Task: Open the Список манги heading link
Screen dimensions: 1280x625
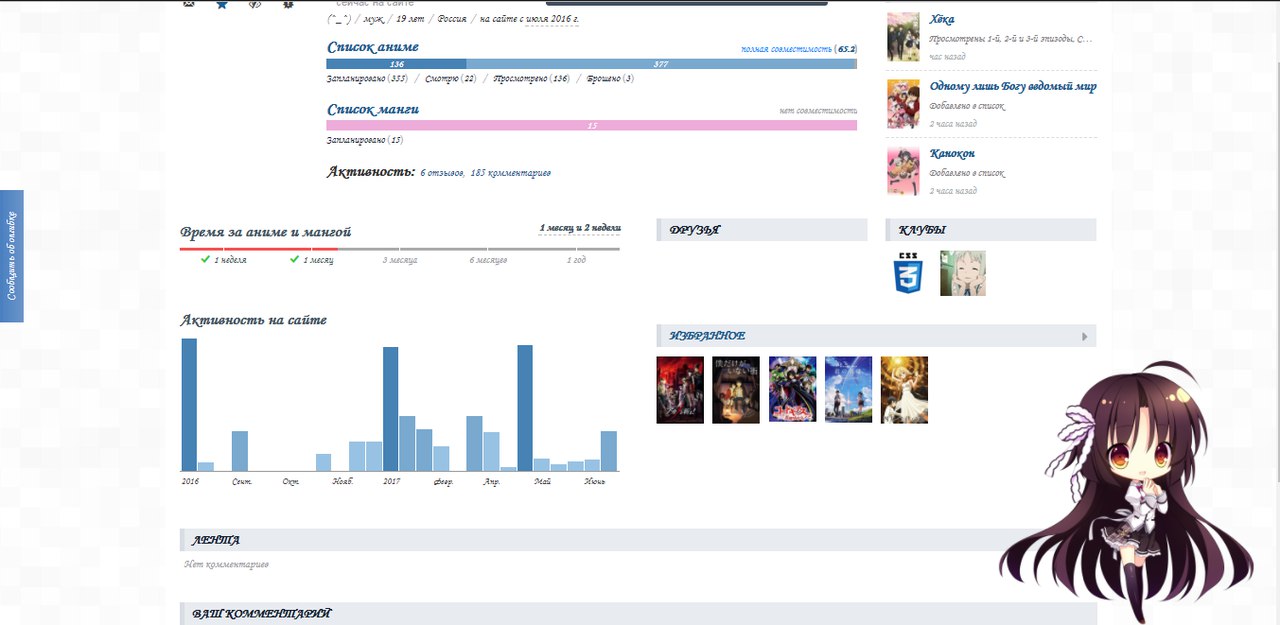Action: [373, 109]
